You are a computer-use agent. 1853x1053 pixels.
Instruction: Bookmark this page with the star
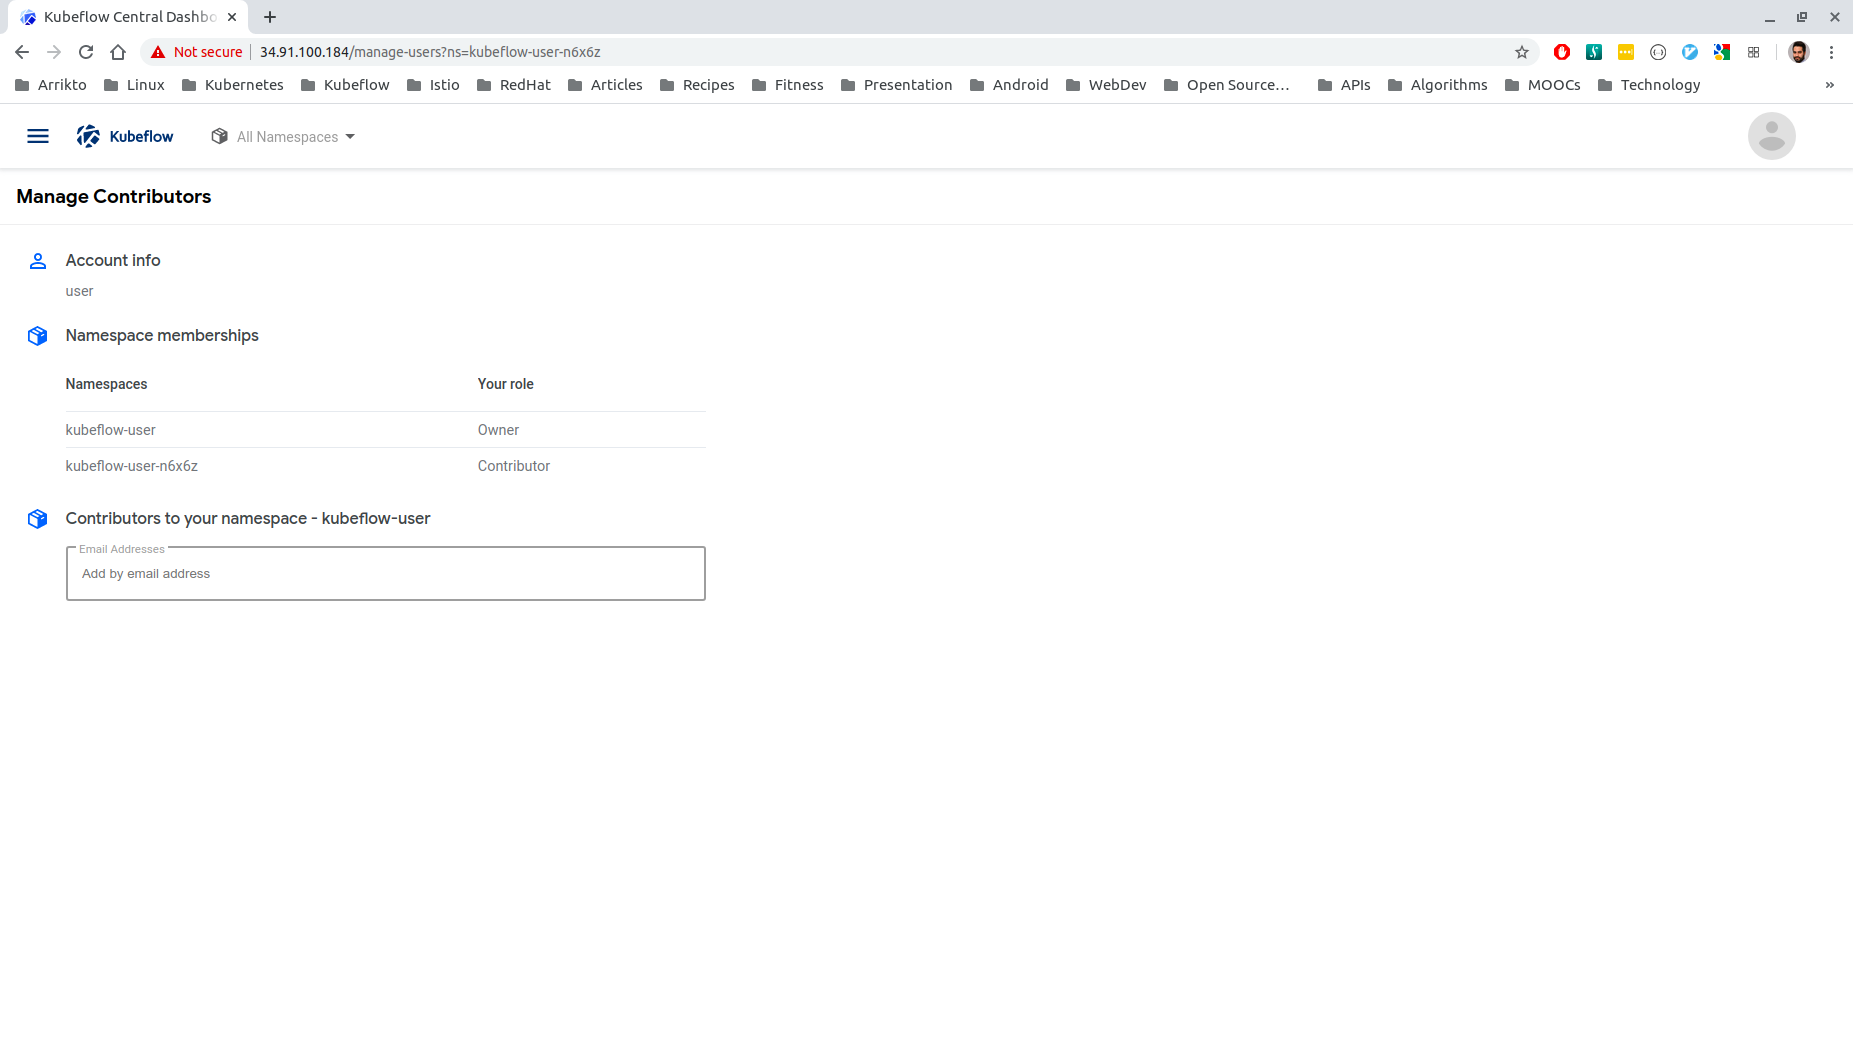tap(1522, 52)
